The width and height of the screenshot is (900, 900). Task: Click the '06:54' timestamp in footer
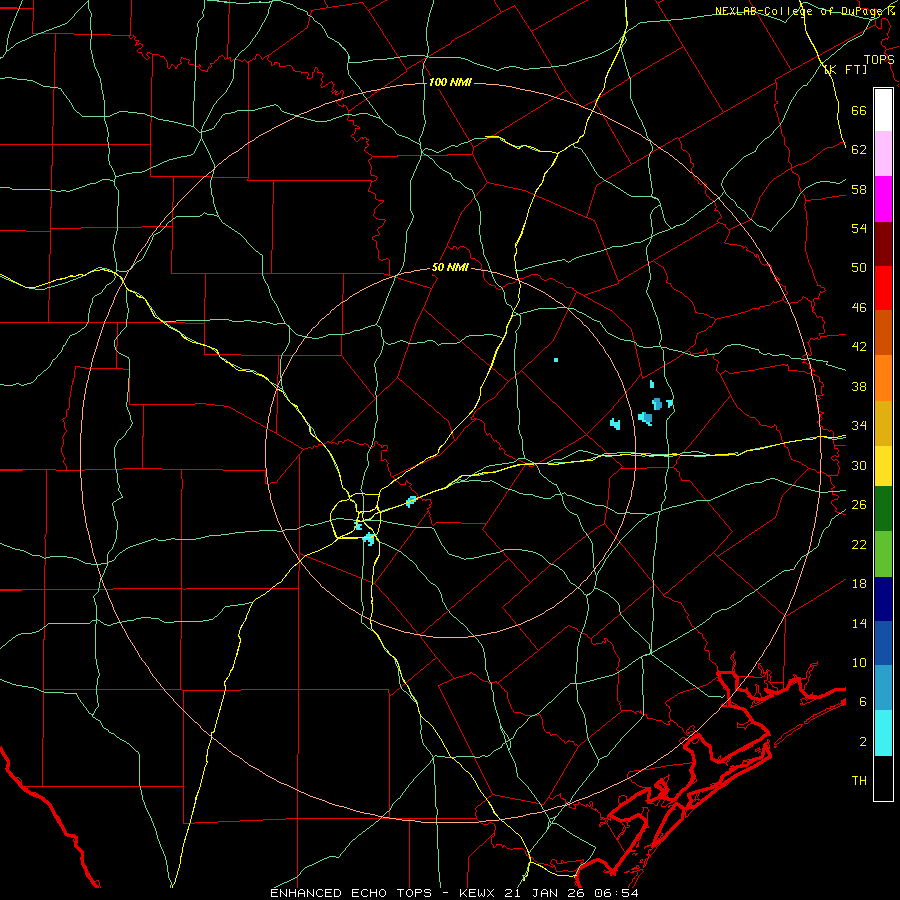point(617,893)
